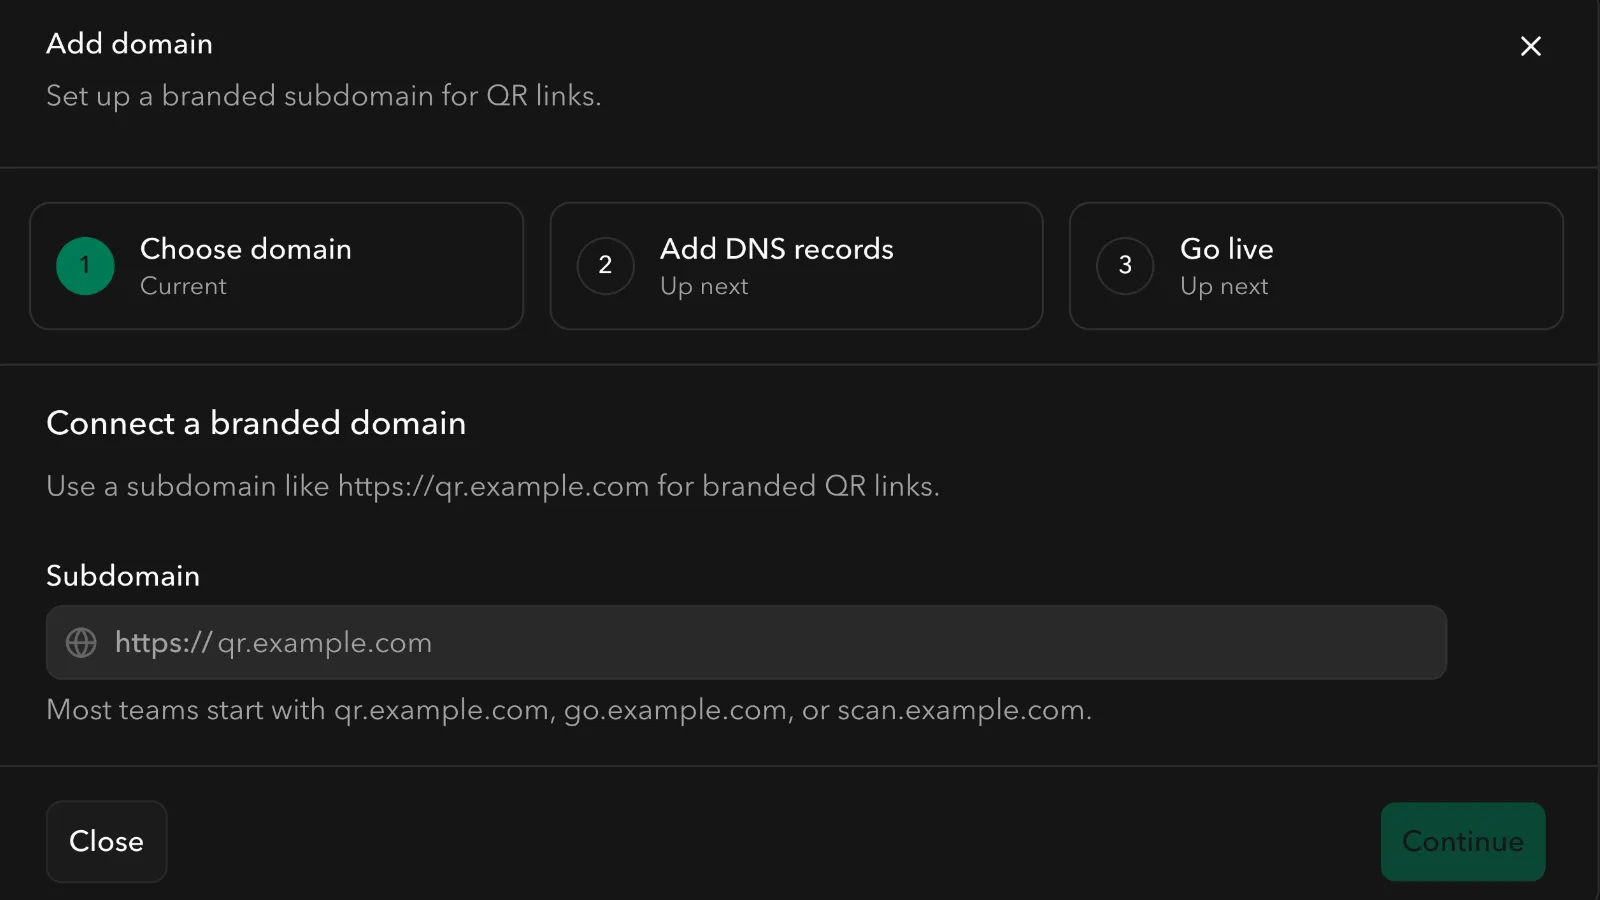The image size is (1600, 900).
Task: Click the Current status under Choose domain
Action: pos(183,286)
